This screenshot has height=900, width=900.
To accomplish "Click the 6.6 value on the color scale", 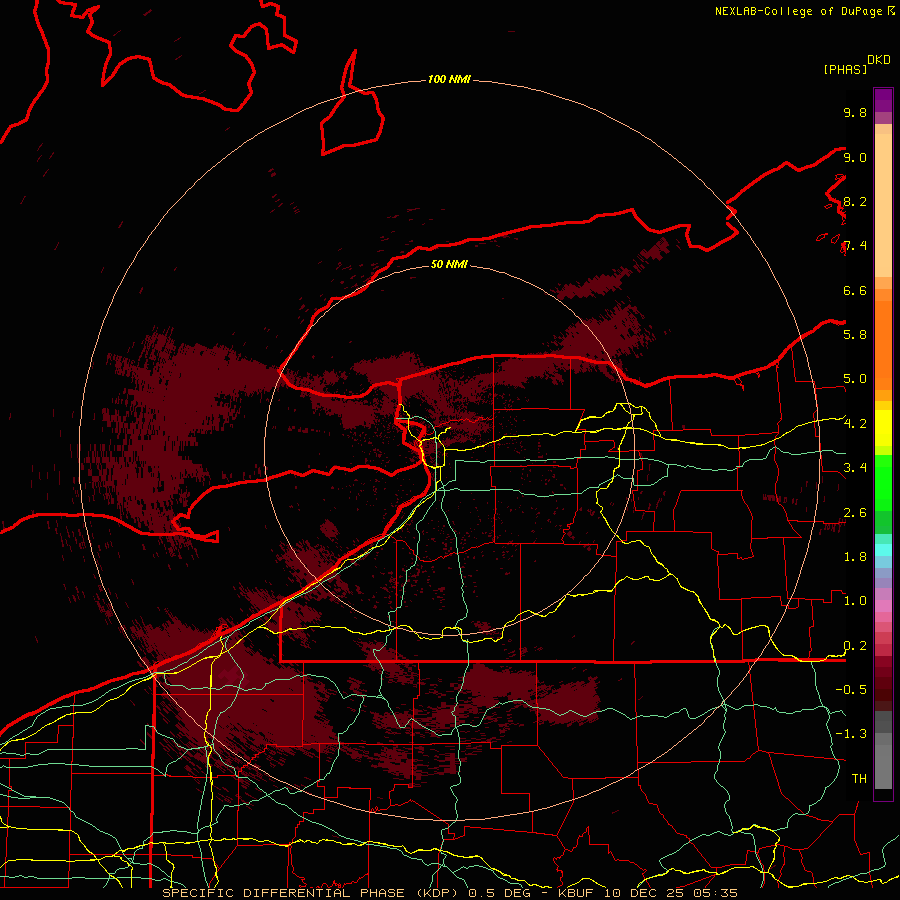I will click(x=855, y=290).
